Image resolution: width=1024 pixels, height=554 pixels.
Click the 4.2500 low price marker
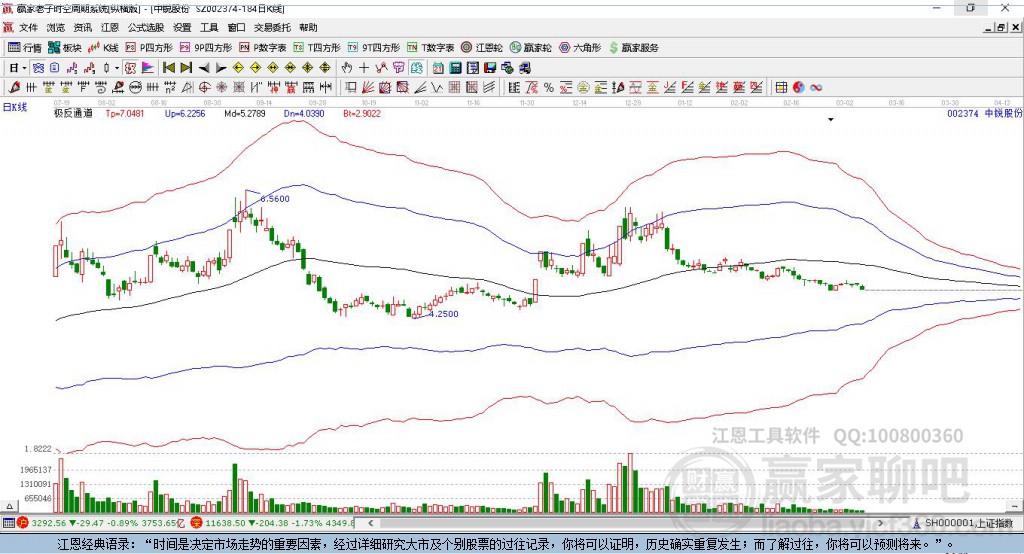[x=443, y=314]
